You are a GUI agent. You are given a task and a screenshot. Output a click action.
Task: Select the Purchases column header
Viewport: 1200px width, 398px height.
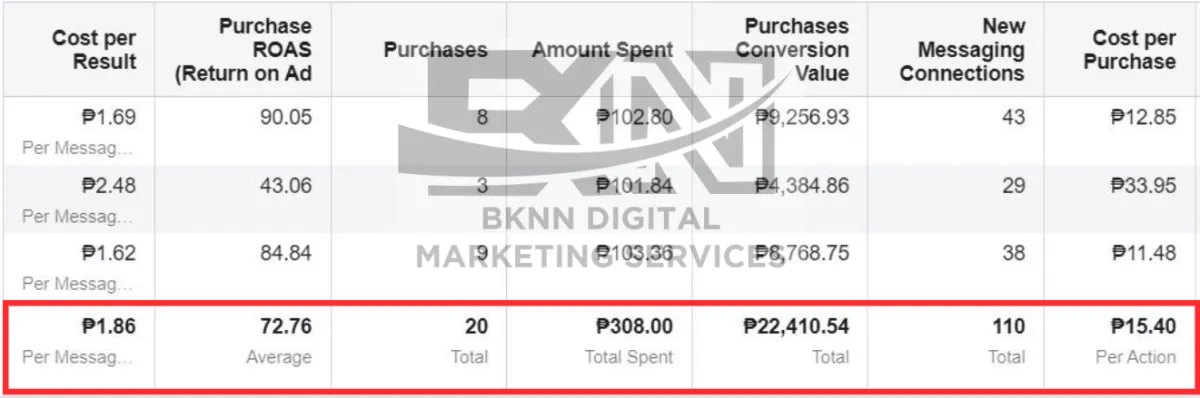pyautogui.click(x=436, y=50)
